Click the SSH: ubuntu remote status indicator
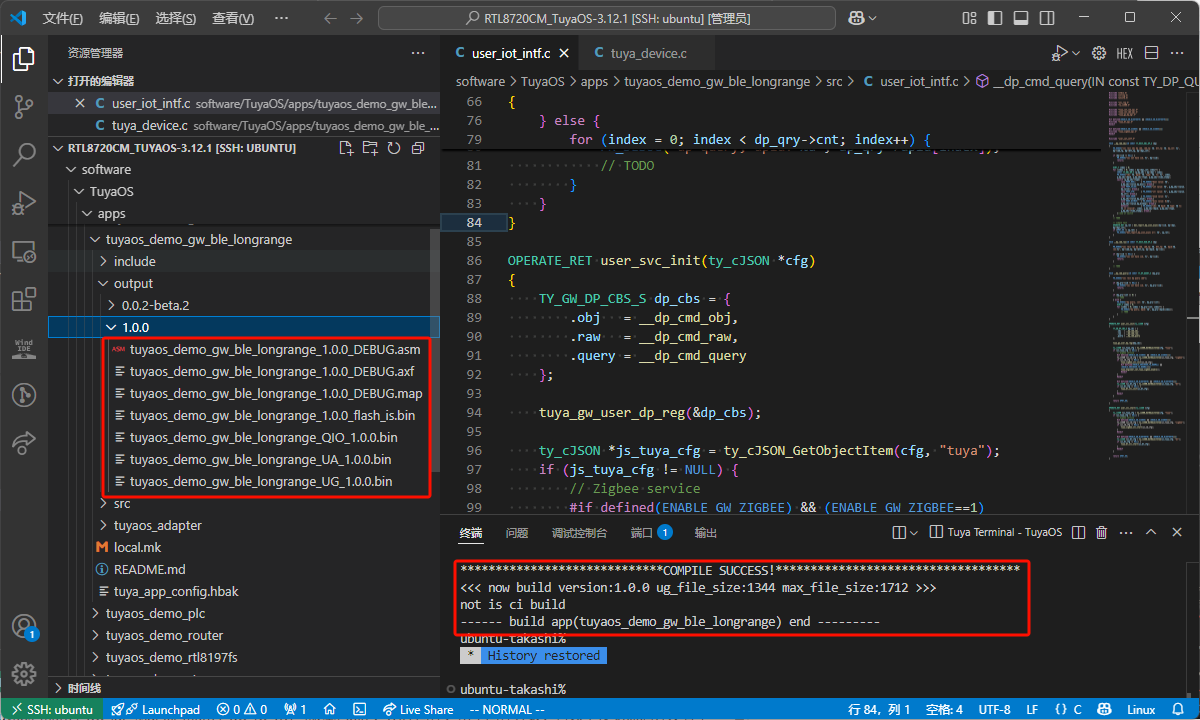 [52, 709]
